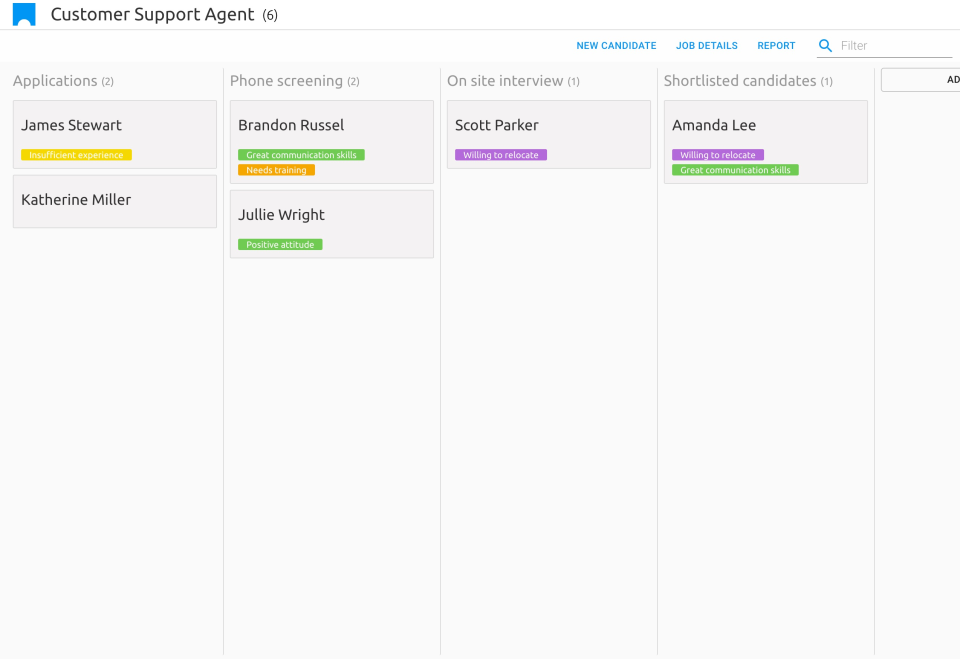Screen dimensions: 960x659
Task: Click the Filter input field
Action: (x=894, y=46)
